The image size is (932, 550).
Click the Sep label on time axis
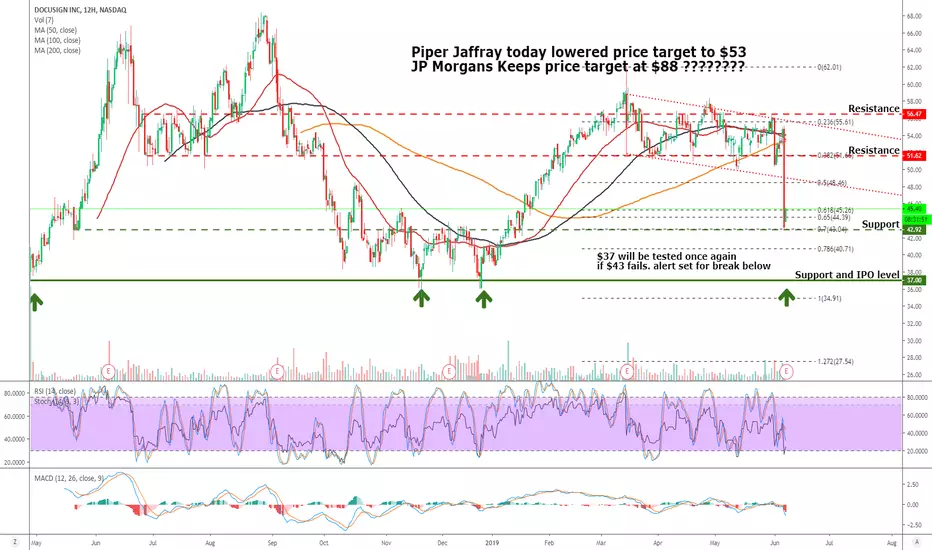[272, 543]
